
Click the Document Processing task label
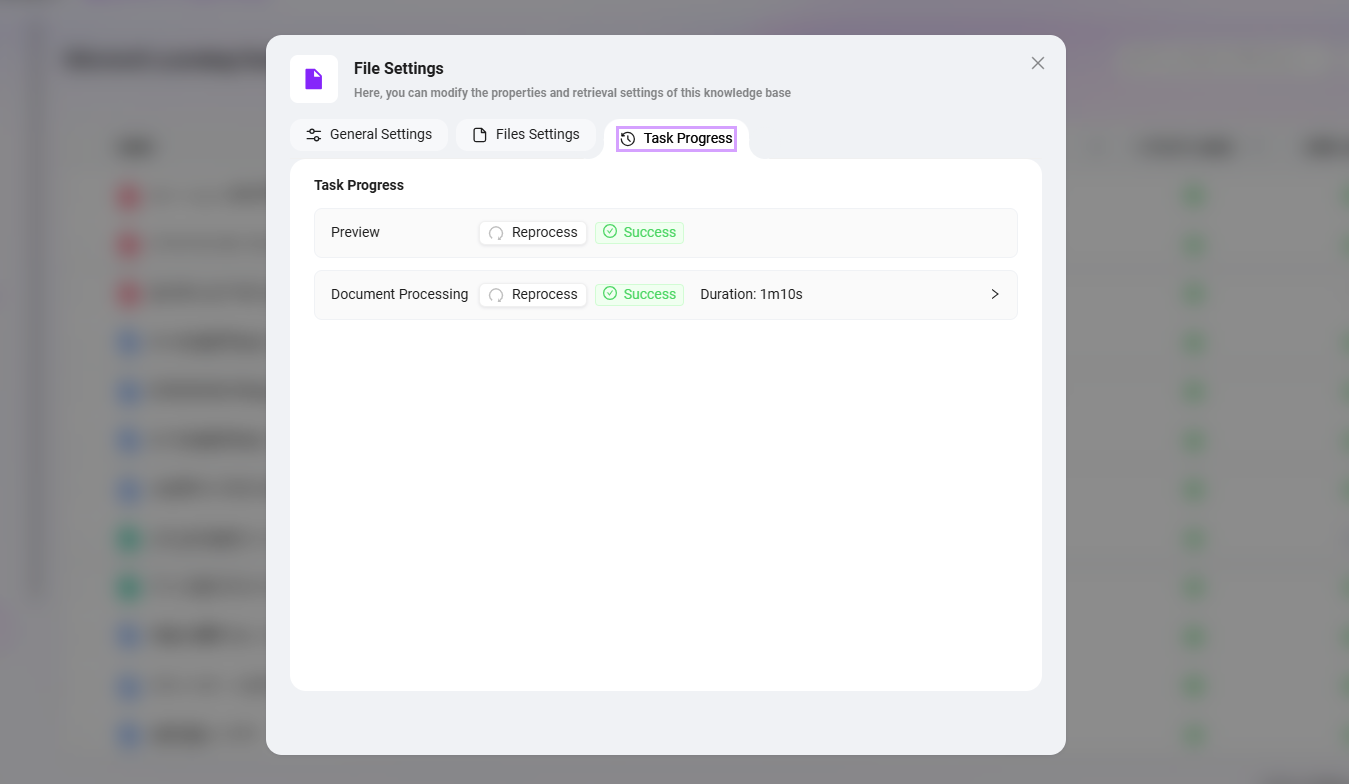point(399,294)
